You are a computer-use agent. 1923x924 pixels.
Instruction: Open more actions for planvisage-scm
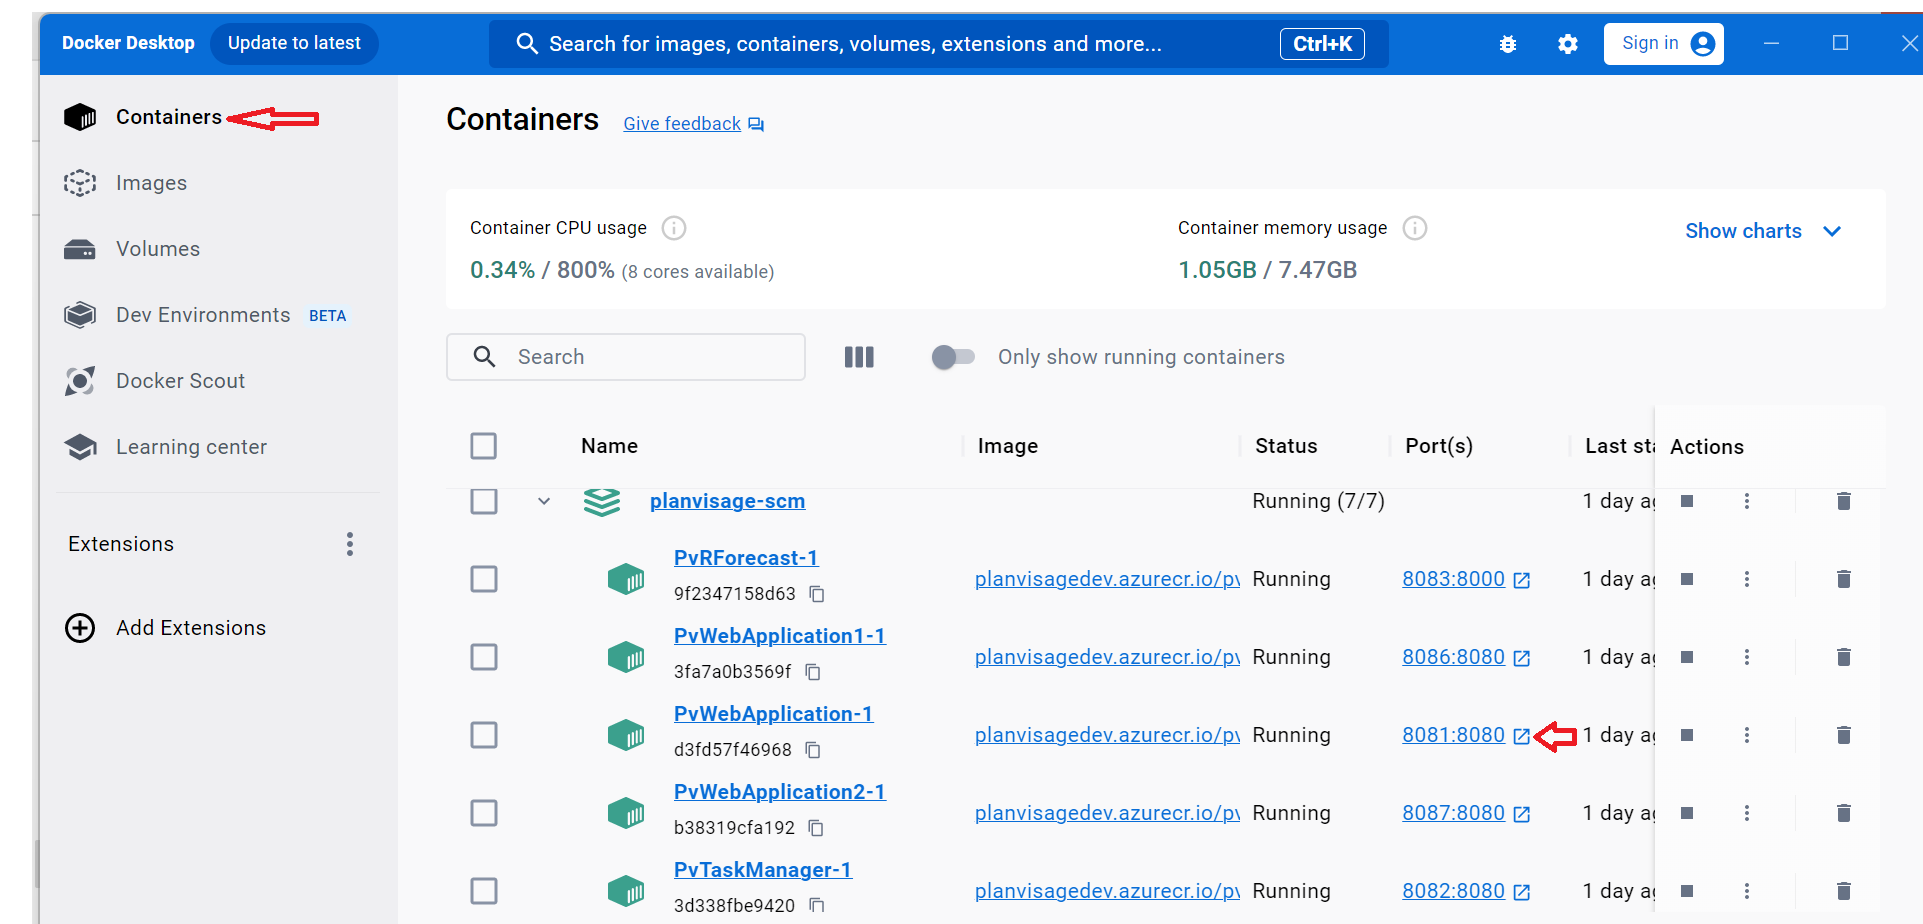1747,501
